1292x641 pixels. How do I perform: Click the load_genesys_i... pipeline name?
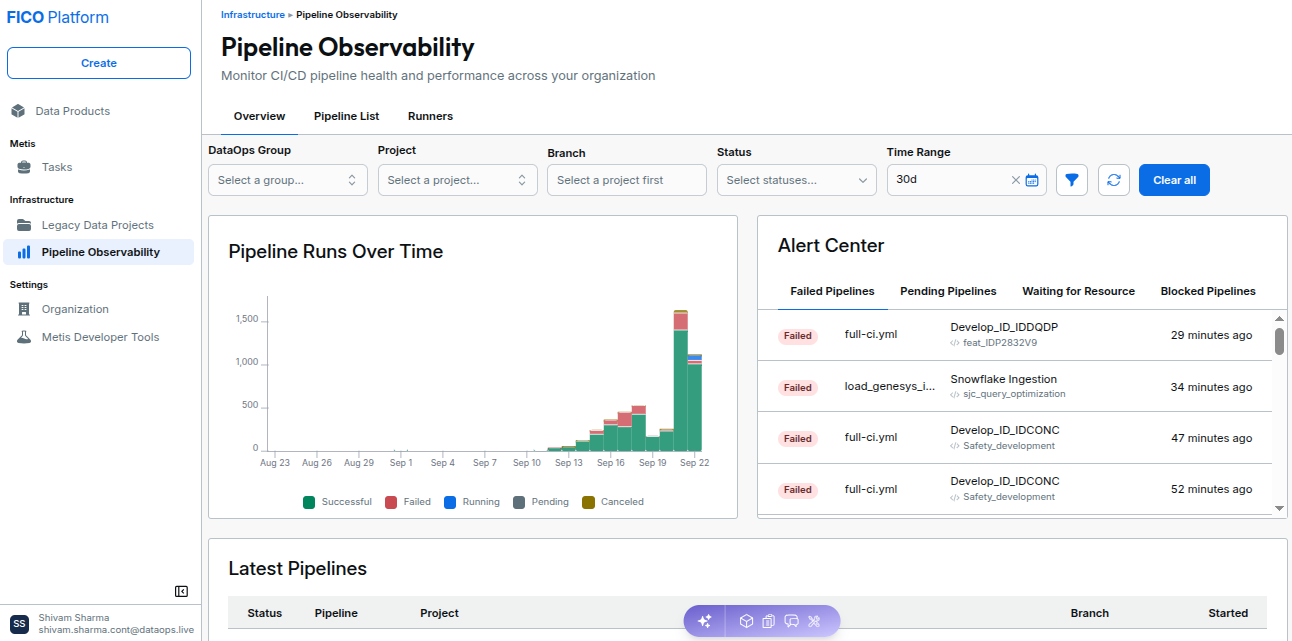tap(890, 386)
